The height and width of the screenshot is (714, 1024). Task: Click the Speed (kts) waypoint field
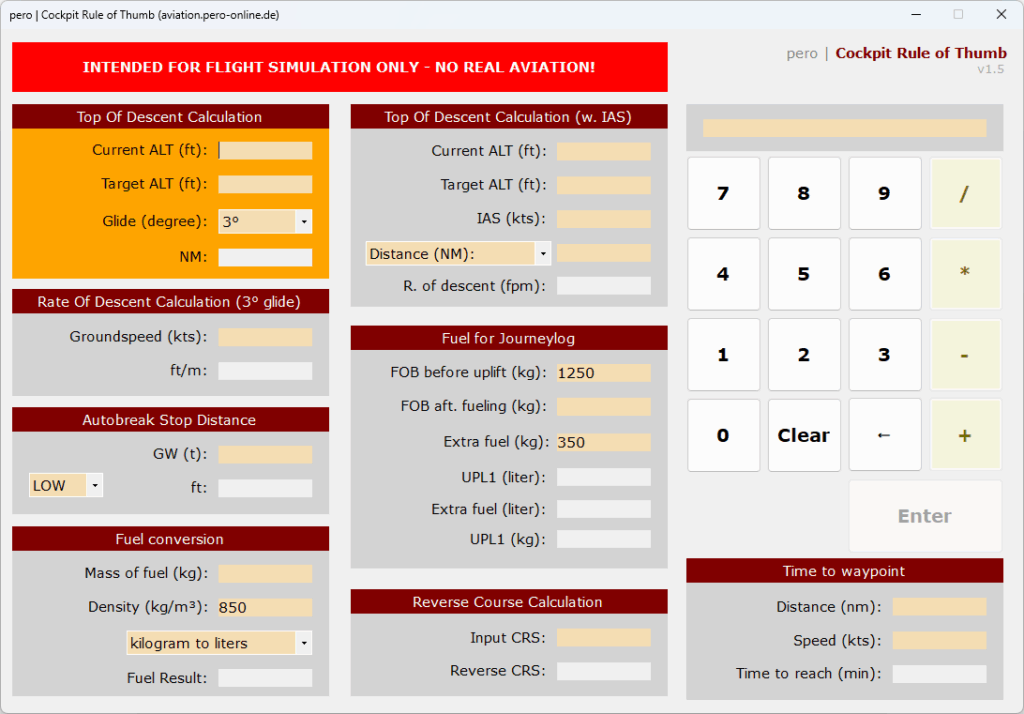pos(939,640)
